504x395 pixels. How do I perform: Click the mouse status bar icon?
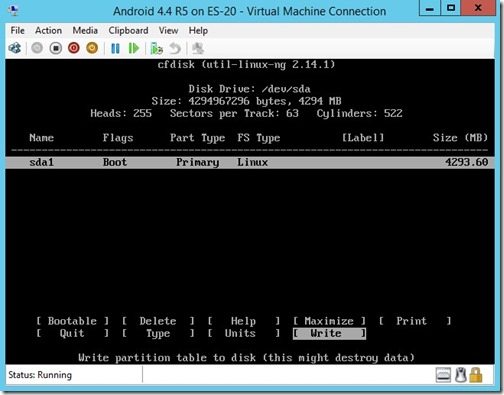click(461, 375)
